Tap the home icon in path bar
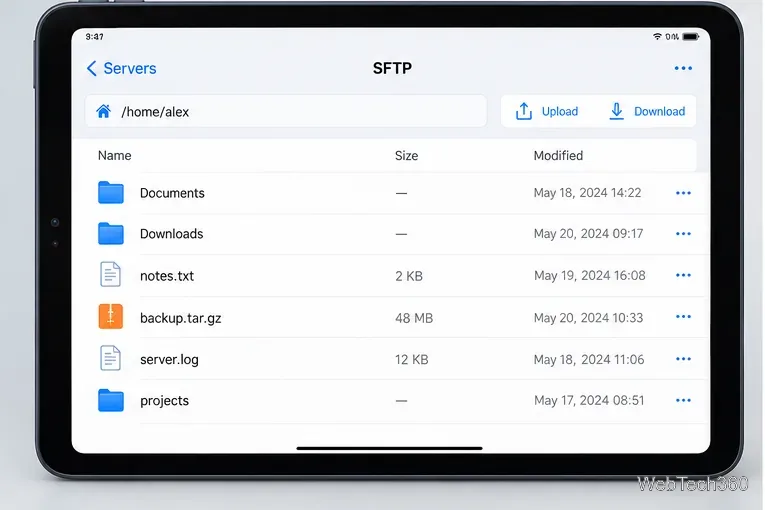The width and height of the screenshot is (765, 510). tap(103, 111)
